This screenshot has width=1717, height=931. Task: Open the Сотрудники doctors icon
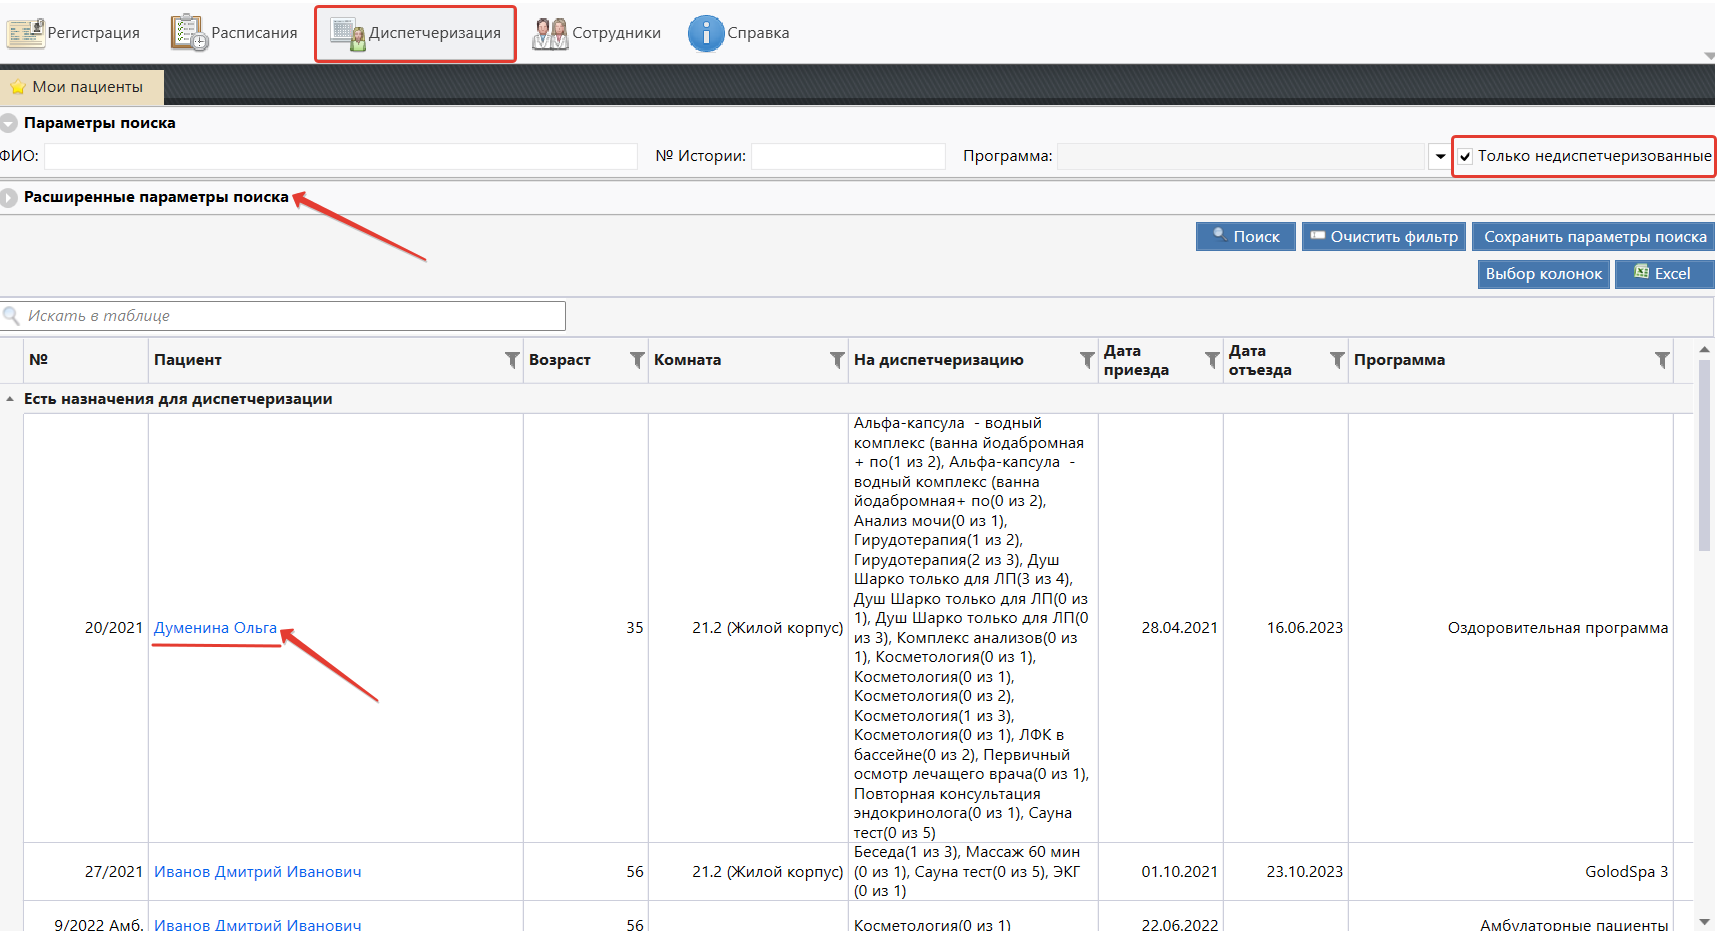click(550, 33)
